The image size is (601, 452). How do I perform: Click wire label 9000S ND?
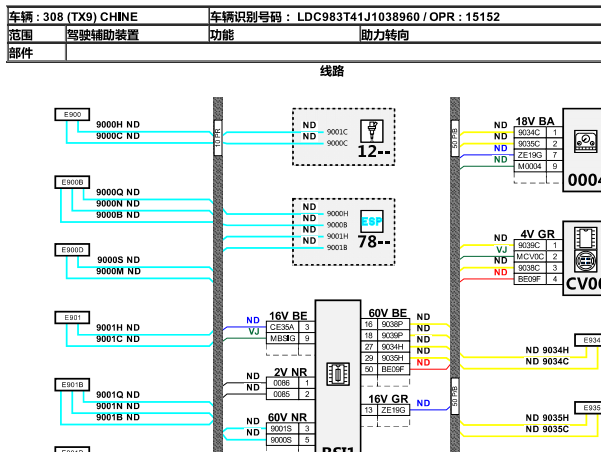tap(118, 260)
